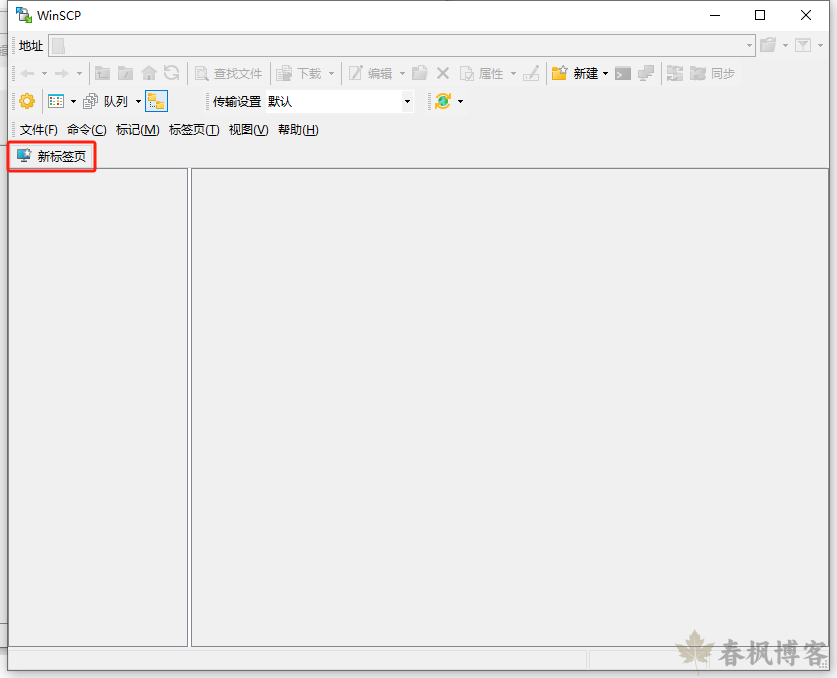Image resolution: width=837 pixels, height=678 pixels.
Task: Open the 文件(F) menu
Action: [x=38, y=130]
